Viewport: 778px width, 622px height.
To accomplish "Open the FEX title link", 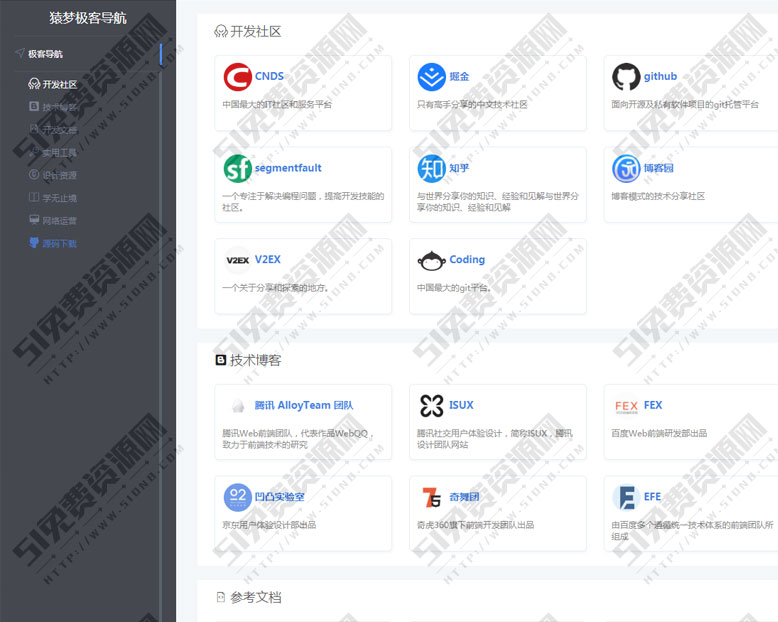I will coord(653,405).
